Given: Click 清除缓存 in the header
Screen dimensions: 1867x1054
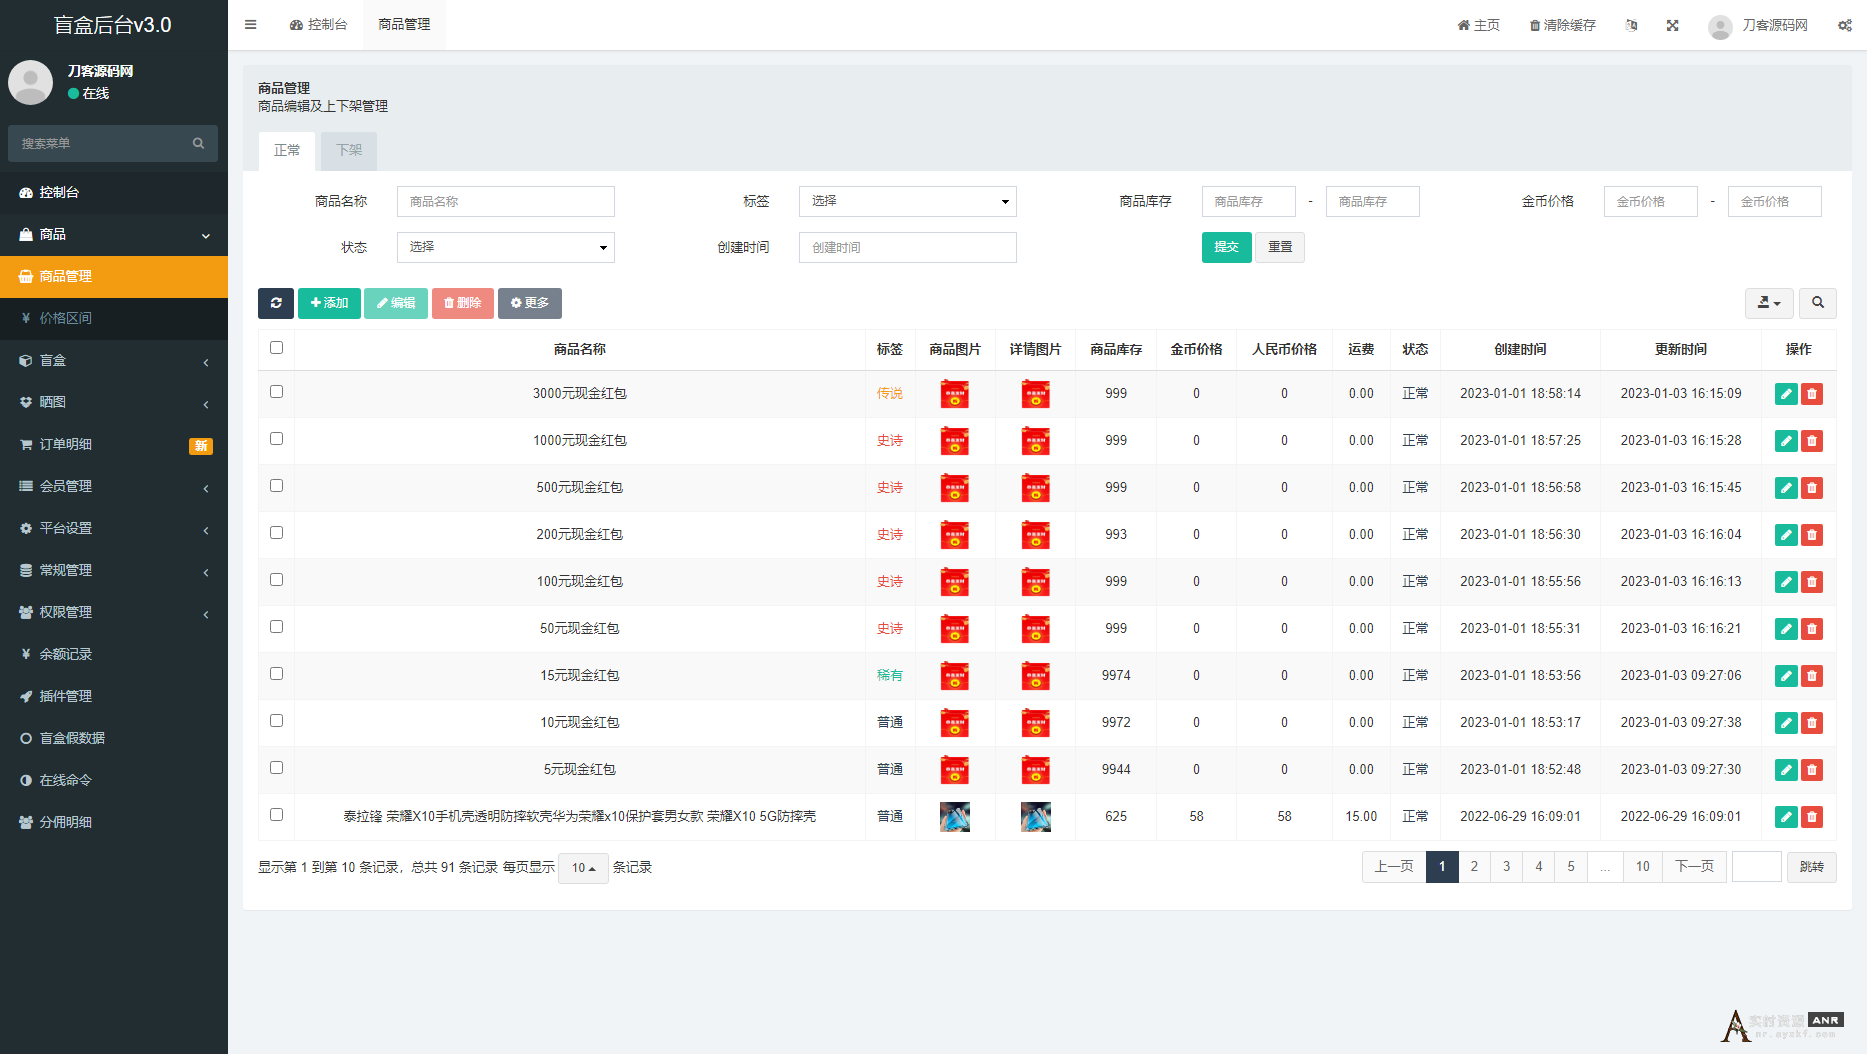Looking at the screenshot, I should 1562,25.
